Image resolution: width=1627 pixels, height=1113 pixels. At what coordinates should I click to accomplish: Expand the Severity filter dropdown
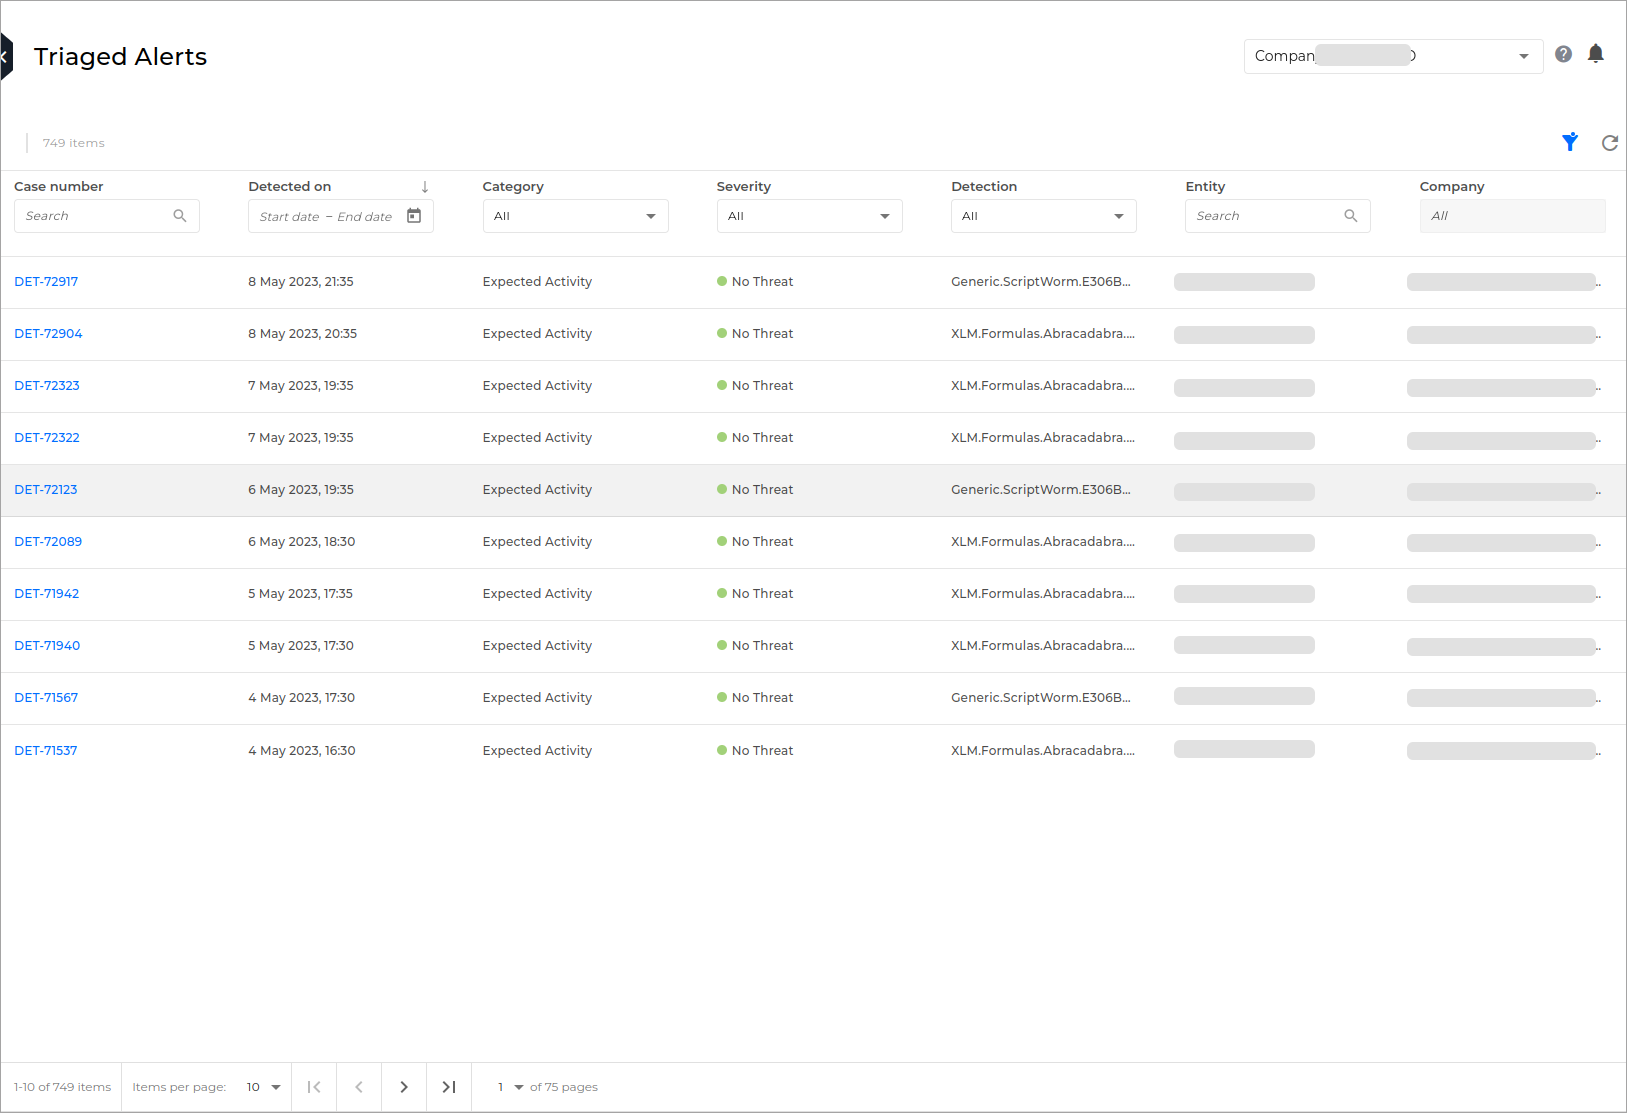pyautogui.click(x=809, y=216)
